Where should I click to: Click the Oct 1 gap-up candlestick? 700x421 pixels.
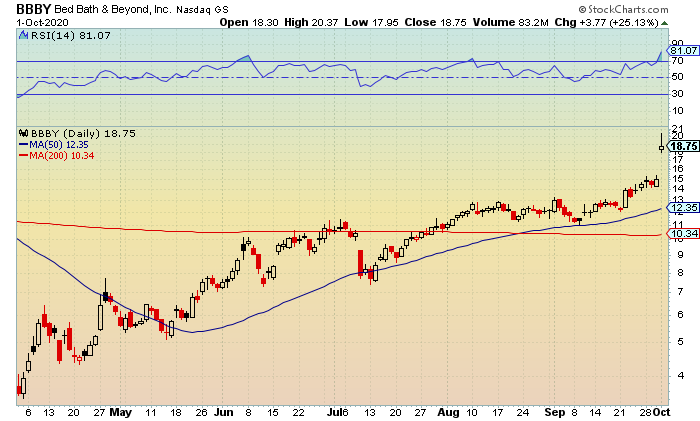coord(661,143)
